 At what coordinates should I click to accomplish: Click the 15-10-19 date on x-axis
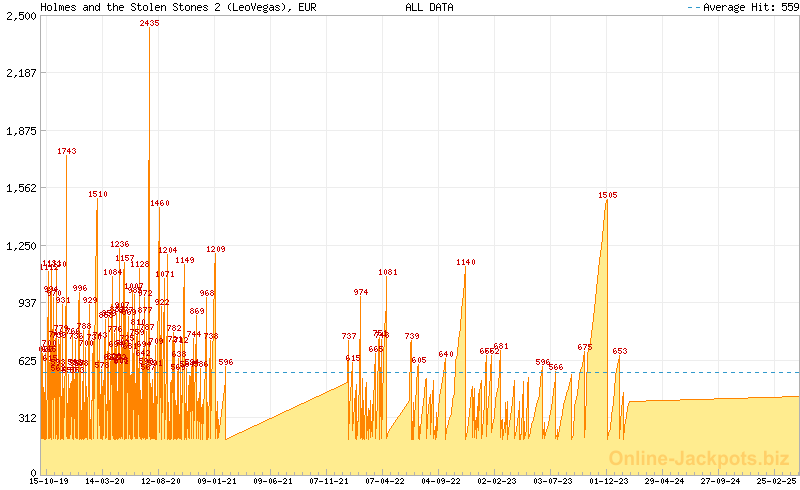click(50, 481)
